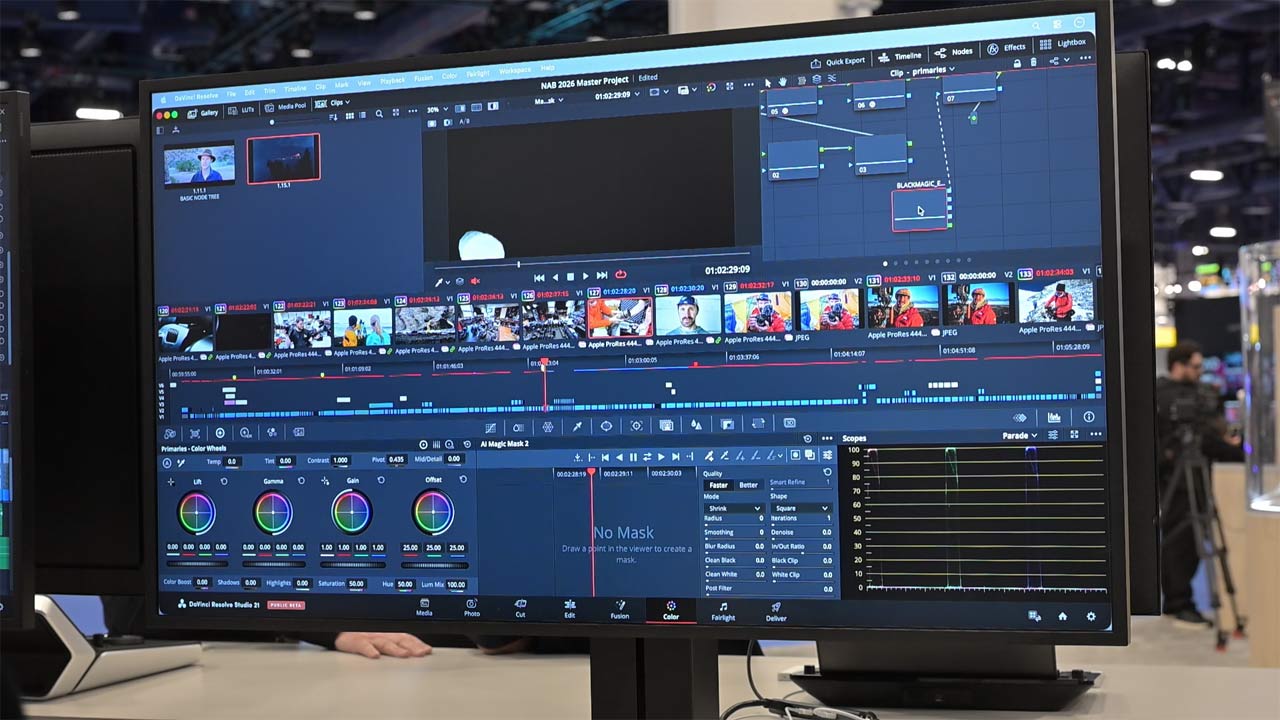Switch to the Edit page tab
Screen dimensions: 1280x720
click(570, 609)
